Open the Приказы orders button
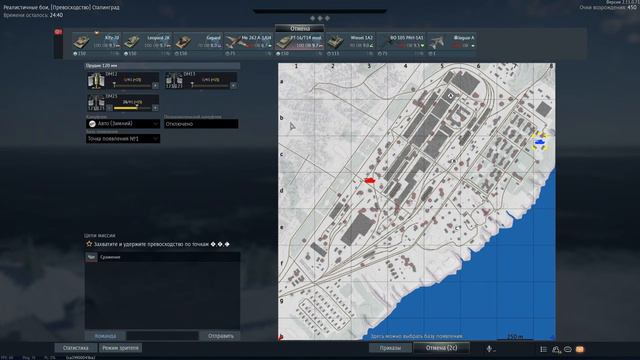Viewport: 640px width, 360px height. coord(390,348)
